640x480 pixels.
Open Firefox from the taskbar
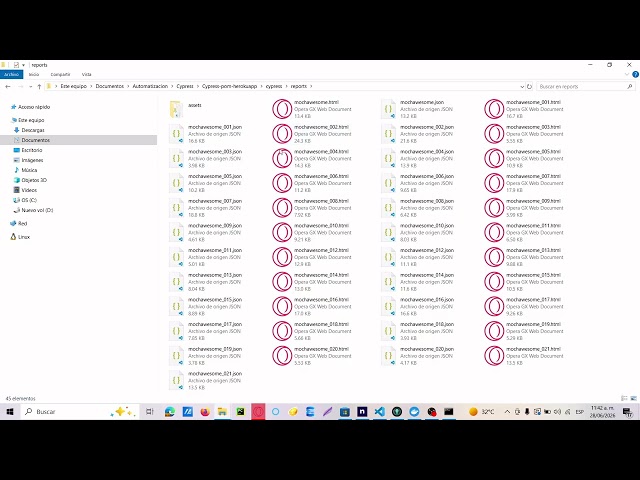[205, 411]
